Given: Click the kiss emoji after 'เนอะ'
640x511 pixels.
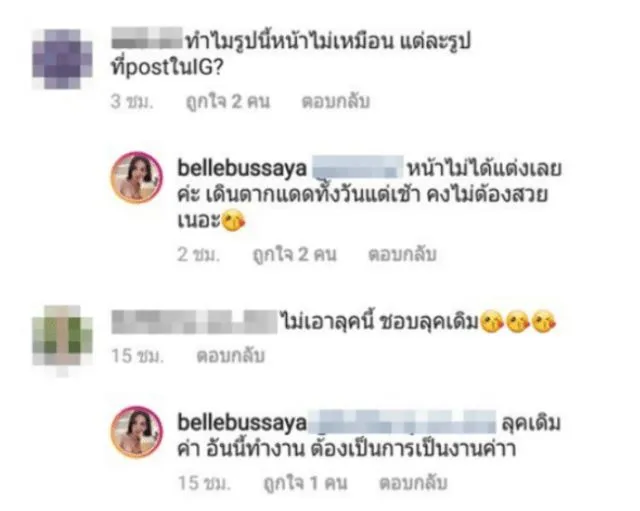Looking at the screenshot, I should (x=233, y=221).
